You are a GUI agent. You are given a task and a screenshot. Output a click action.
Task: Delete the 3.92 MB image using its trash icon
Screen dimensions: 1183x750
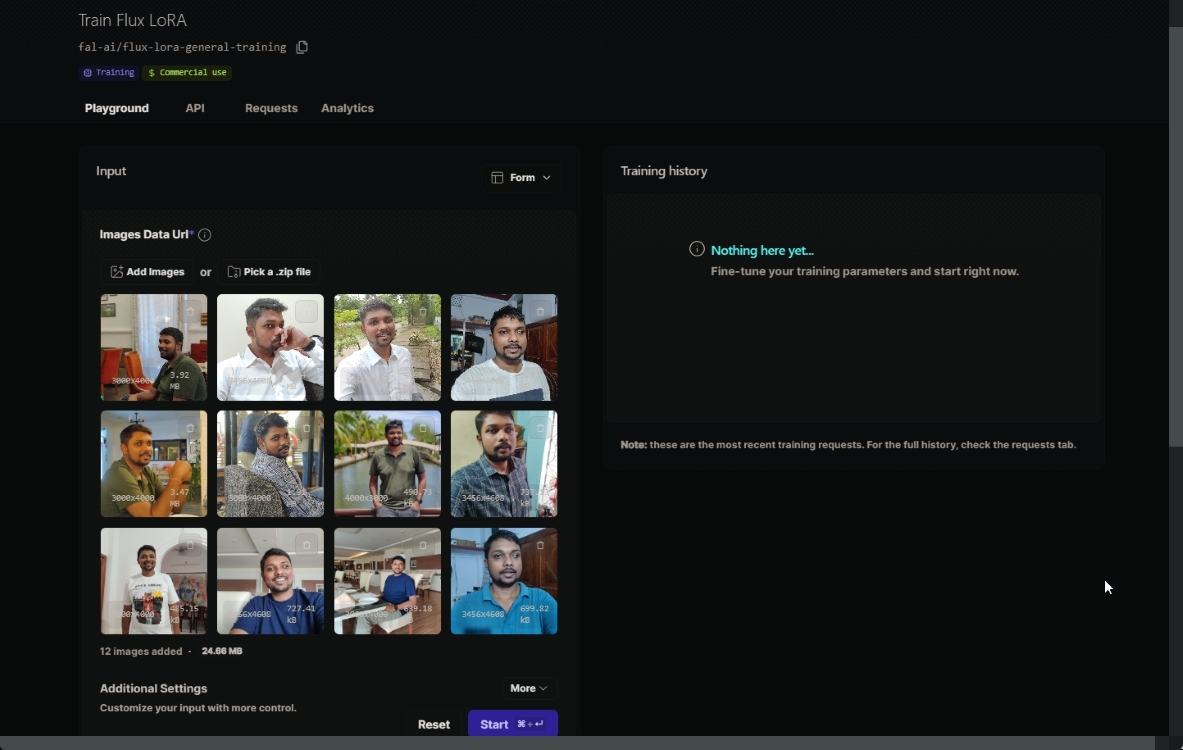[190, 311]
